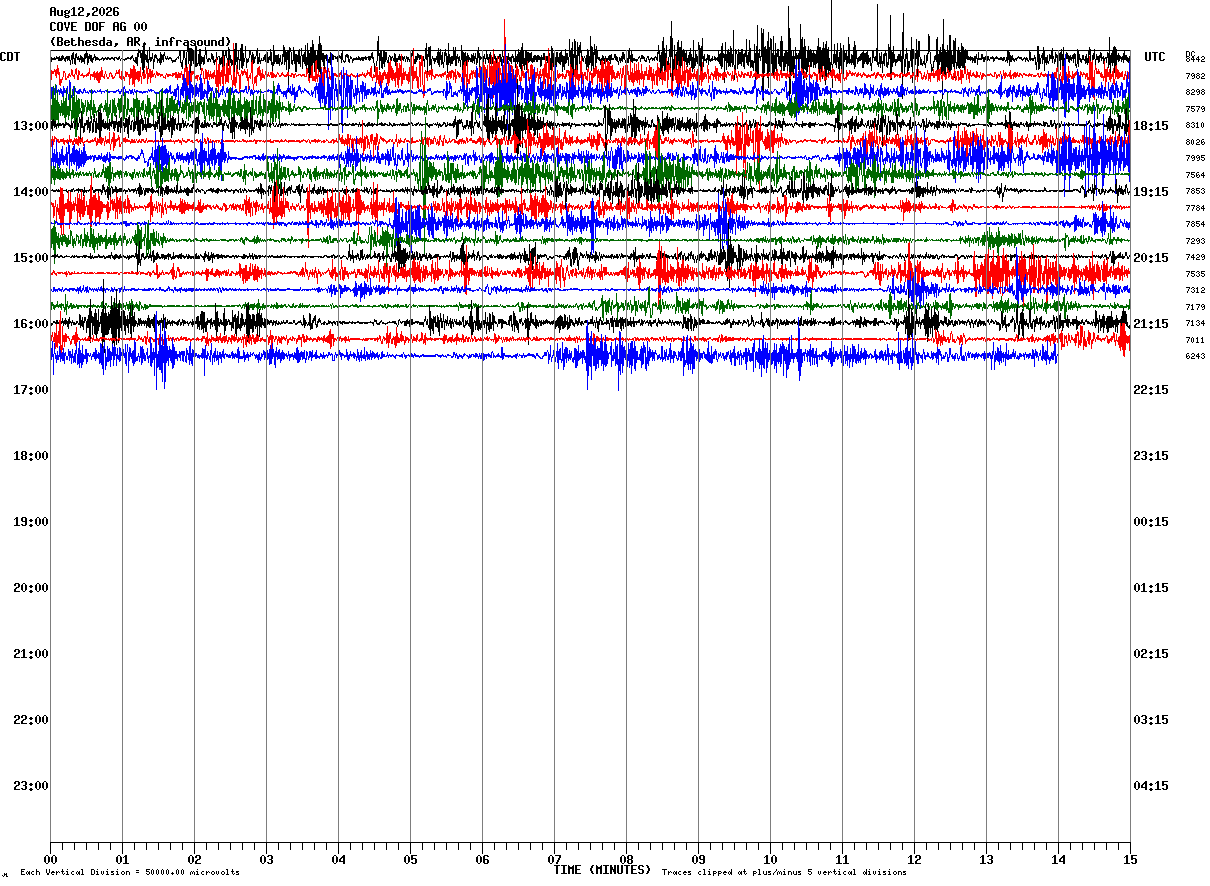Click the 01:15 UTC time label
Screen dimensions: 1210x886
[1150, 588]
